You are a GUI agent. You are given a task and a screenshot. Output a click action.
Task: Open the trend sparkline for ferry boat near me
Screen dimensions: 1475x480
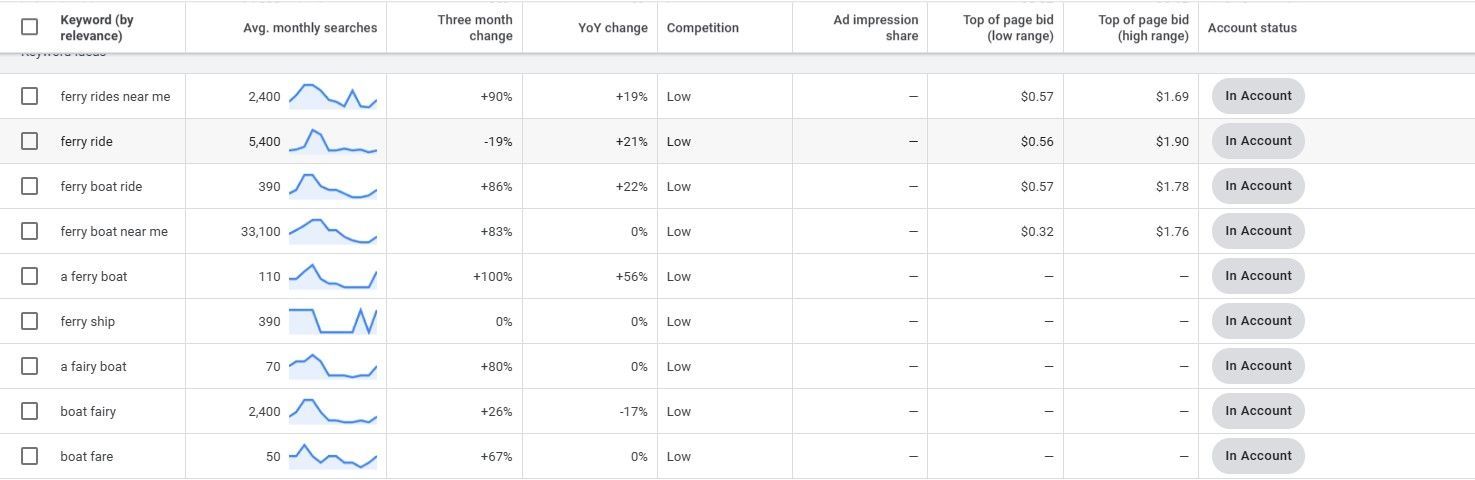click(333, 231)
